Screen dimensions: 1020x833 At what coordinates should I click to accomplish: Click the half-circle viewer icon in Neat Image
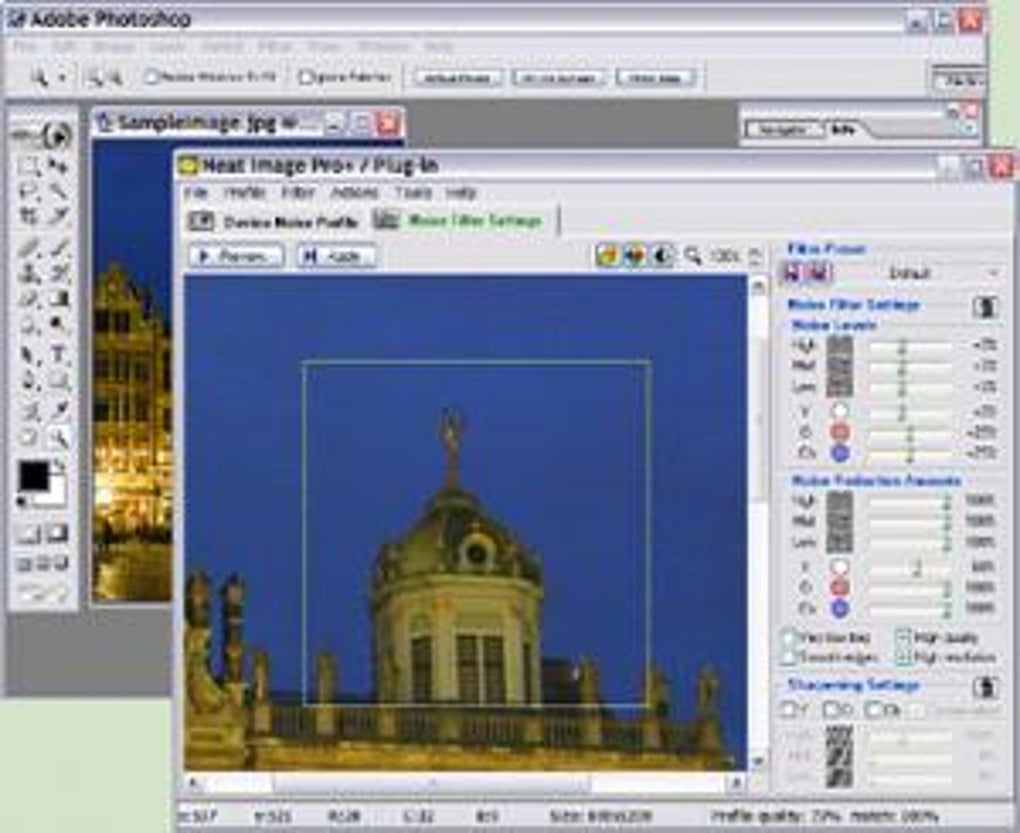(x=662, y=256)
